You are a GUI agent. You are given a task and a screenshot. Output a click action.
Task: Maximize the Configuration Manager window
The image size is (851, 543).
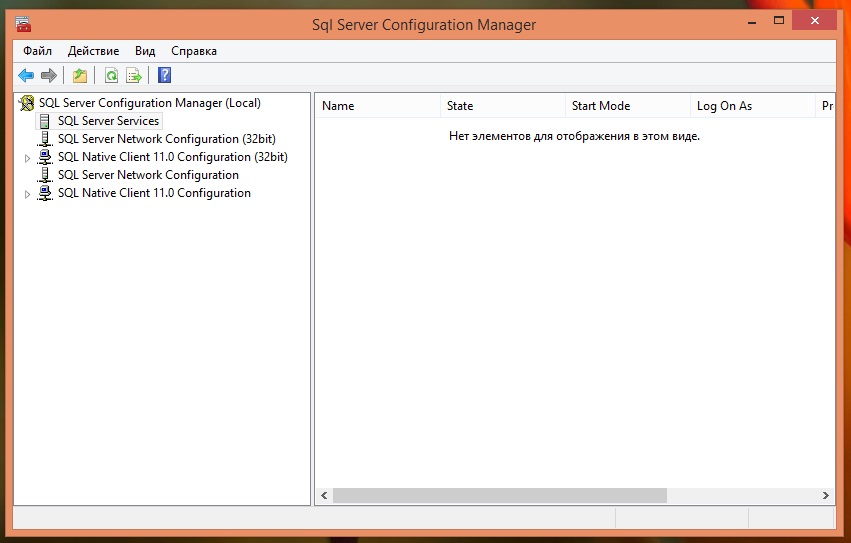[x=779, y=21]
